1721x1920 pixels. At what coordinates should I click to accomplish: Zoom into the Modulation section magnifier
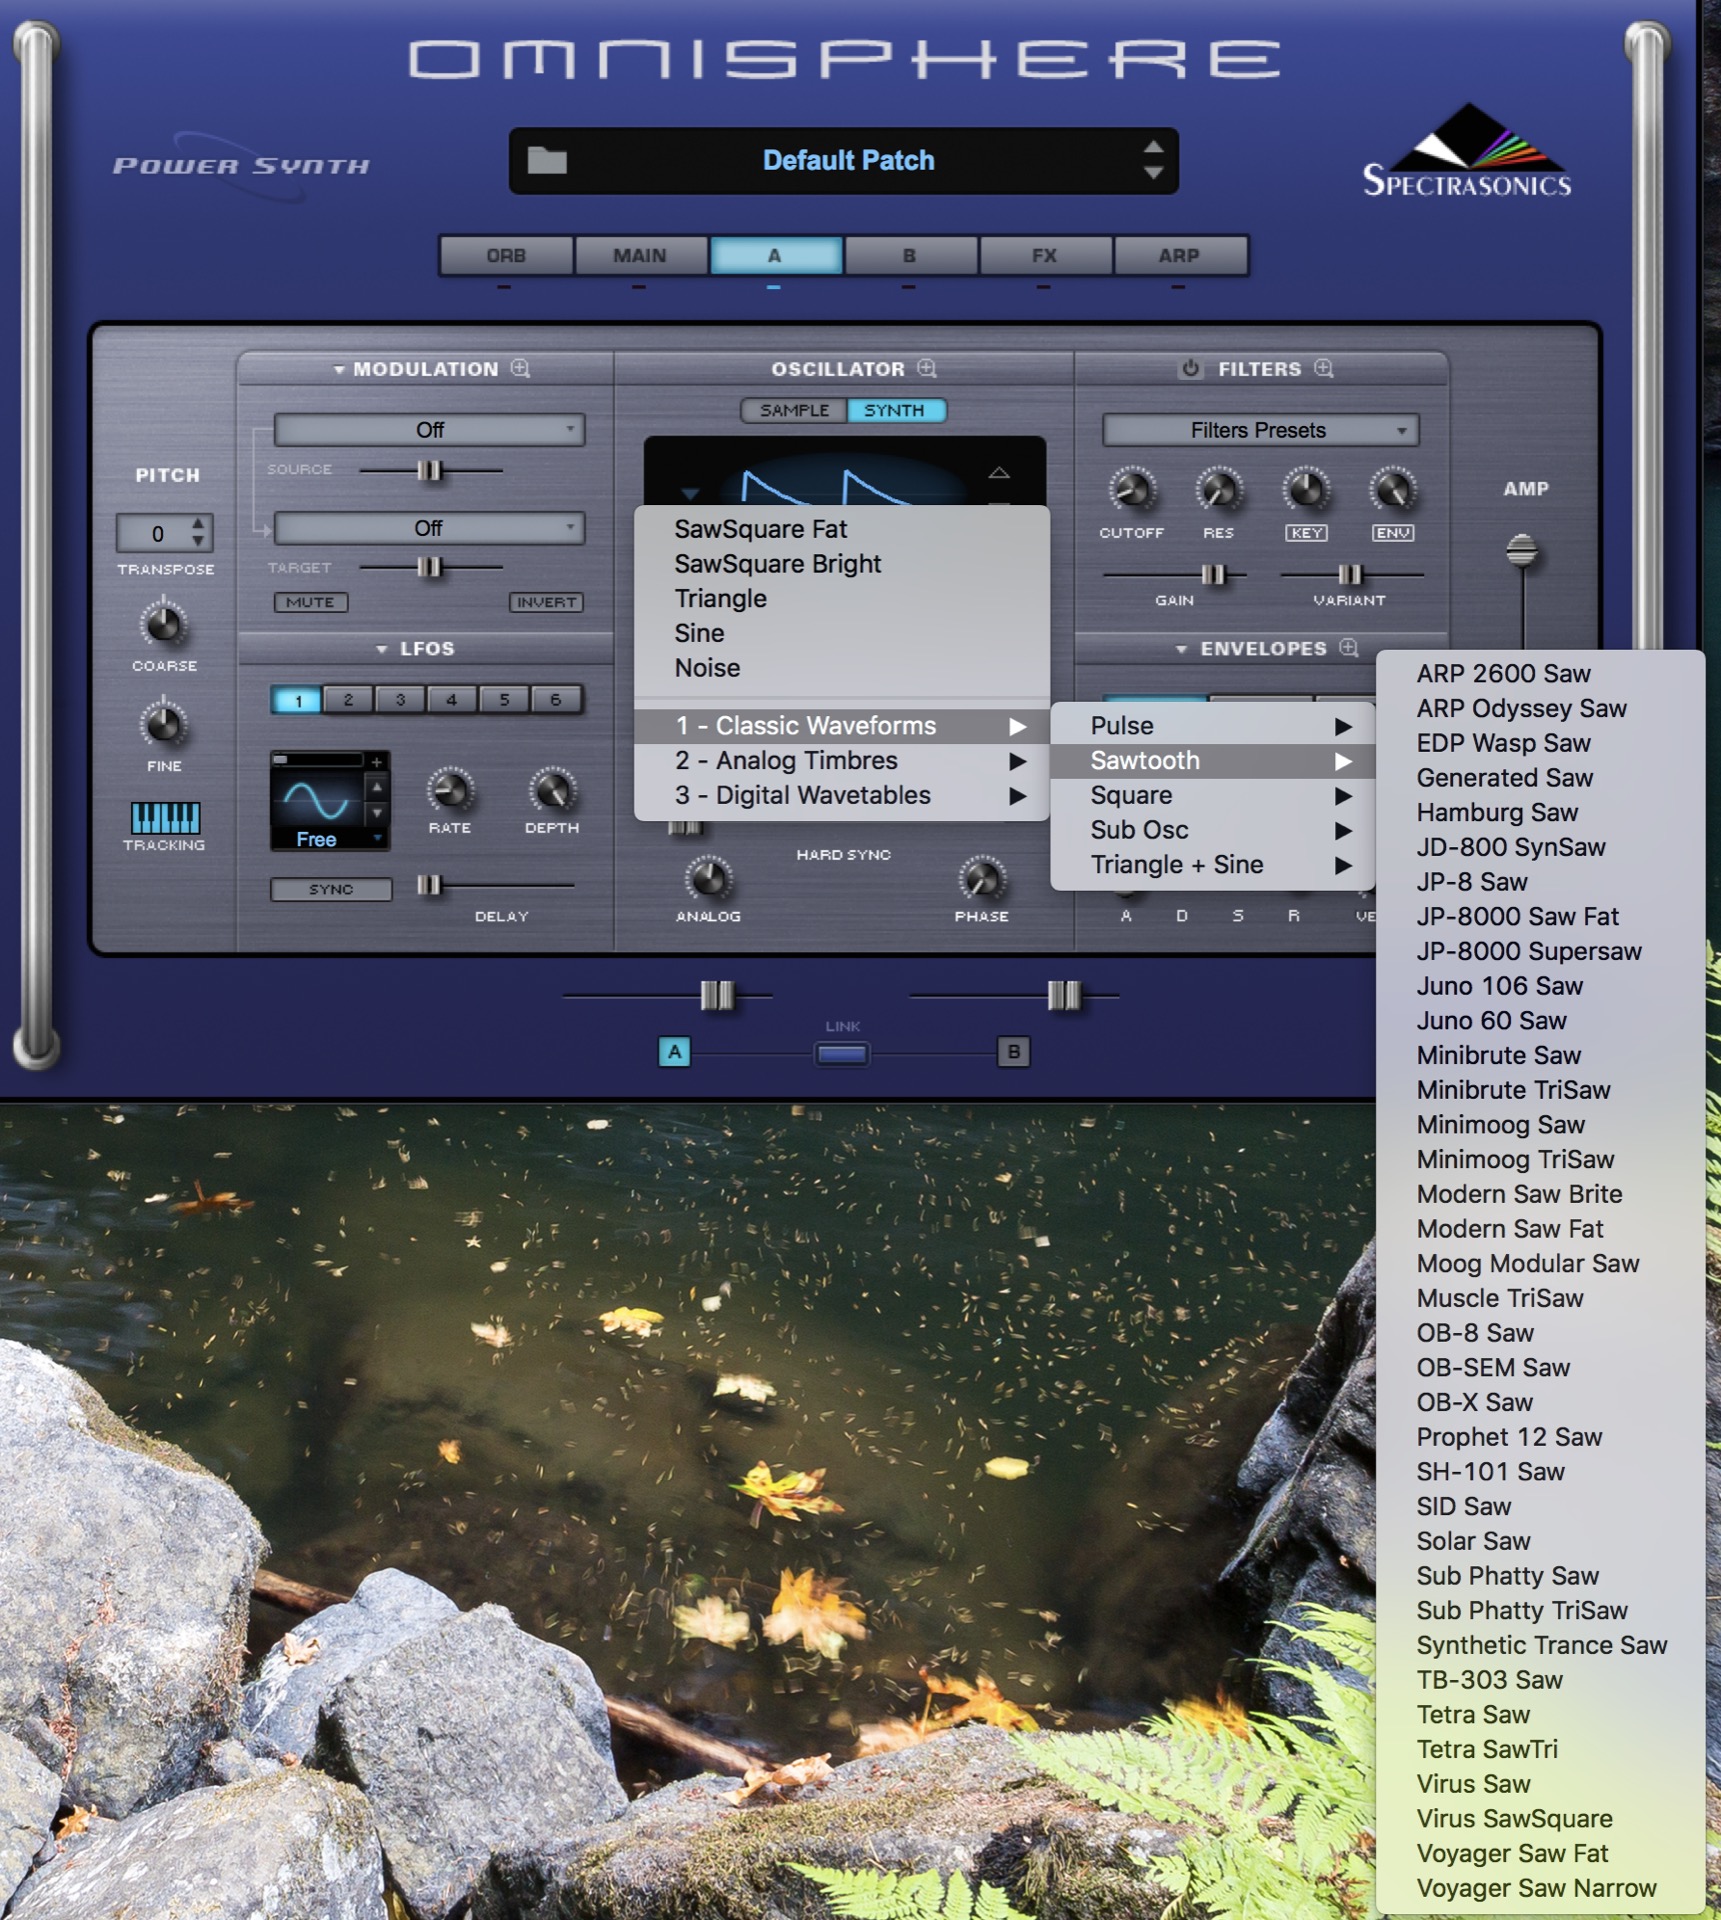(520, 368)
